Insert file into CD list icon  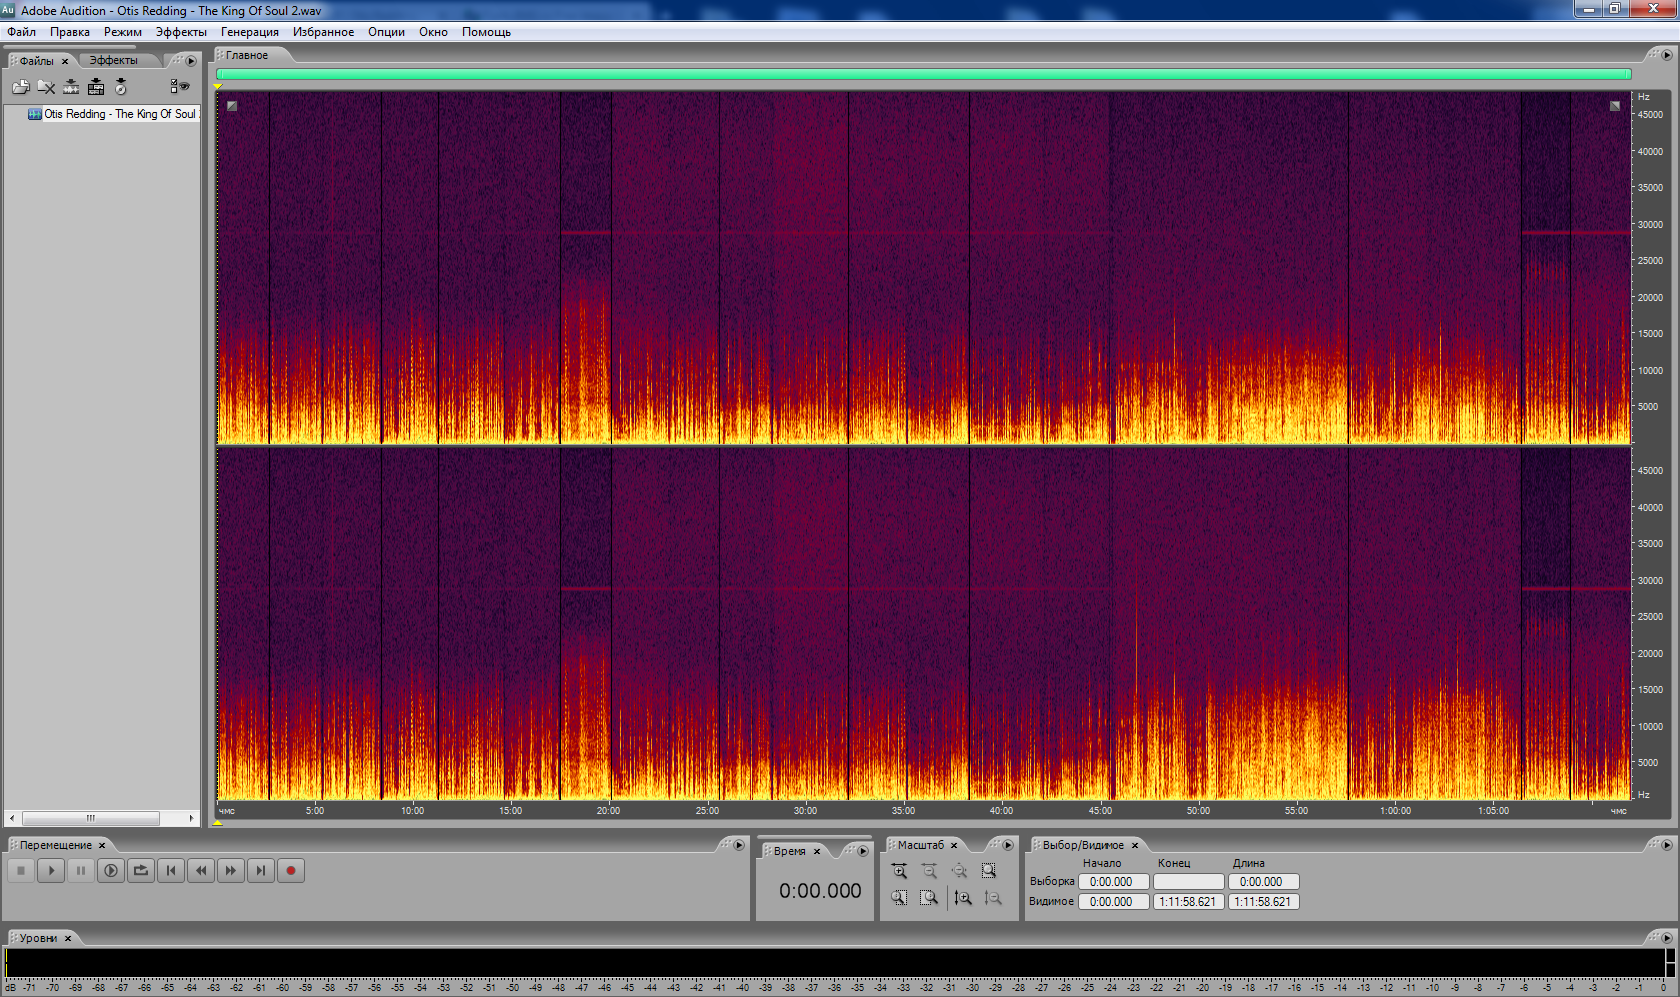[121, 87]
